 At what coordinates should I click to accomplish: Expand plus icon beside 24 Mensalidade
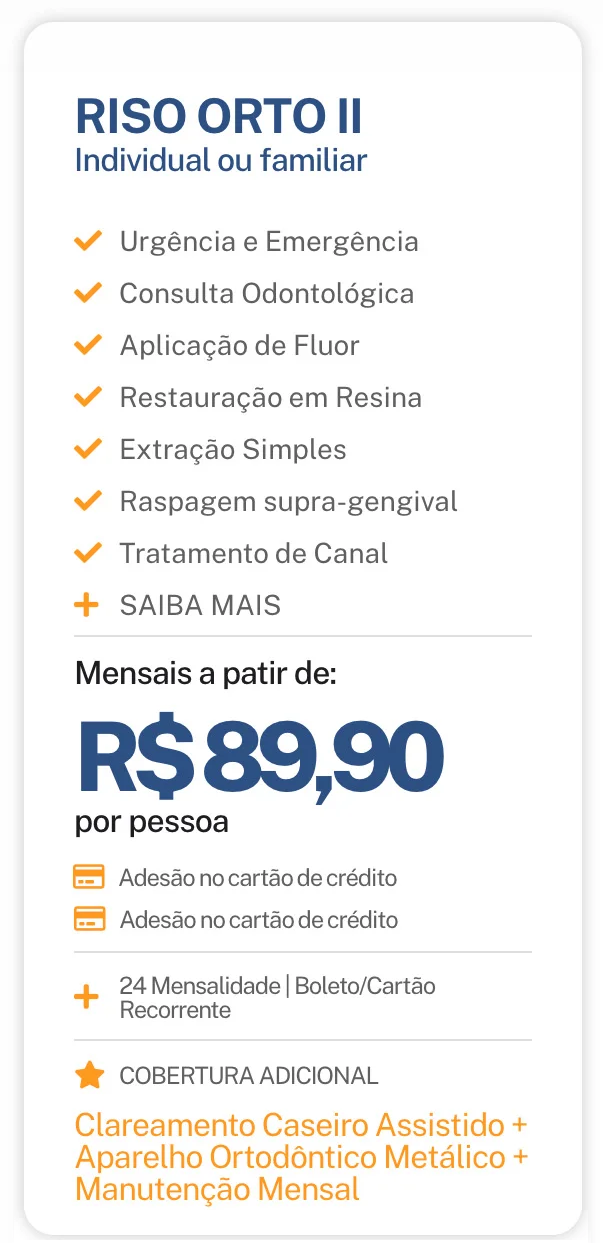pos(87,997)
